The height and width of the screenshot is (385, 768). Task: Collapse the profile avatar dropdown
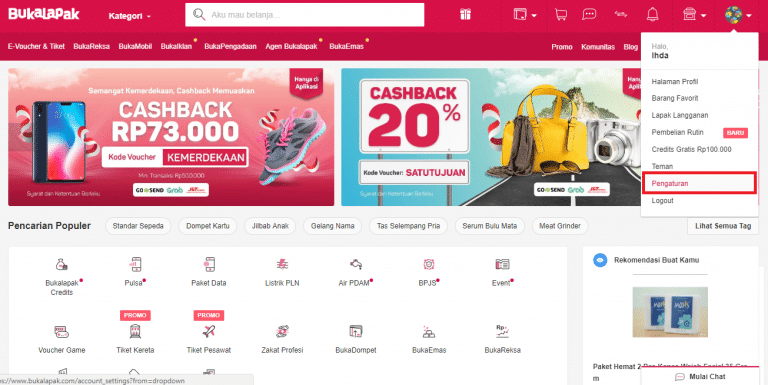(738, 15)
